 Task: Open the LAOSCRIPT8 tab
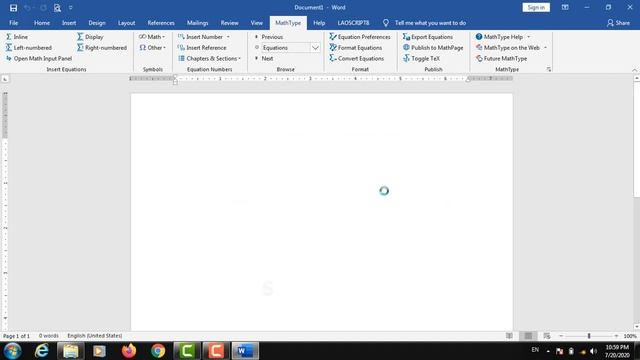(x=353, y=23)
